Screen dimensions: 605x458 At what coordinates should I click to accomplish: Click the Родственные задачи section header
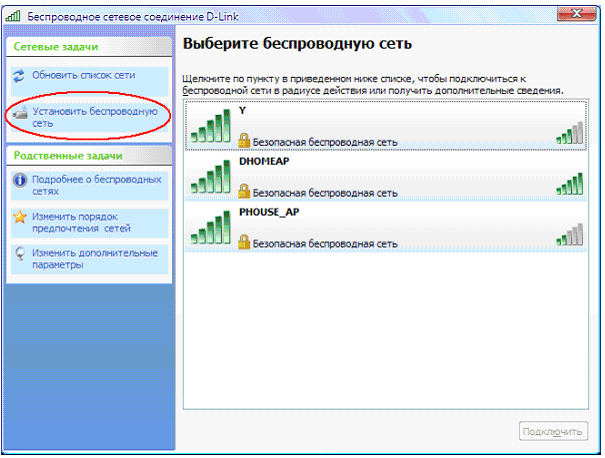89,156
